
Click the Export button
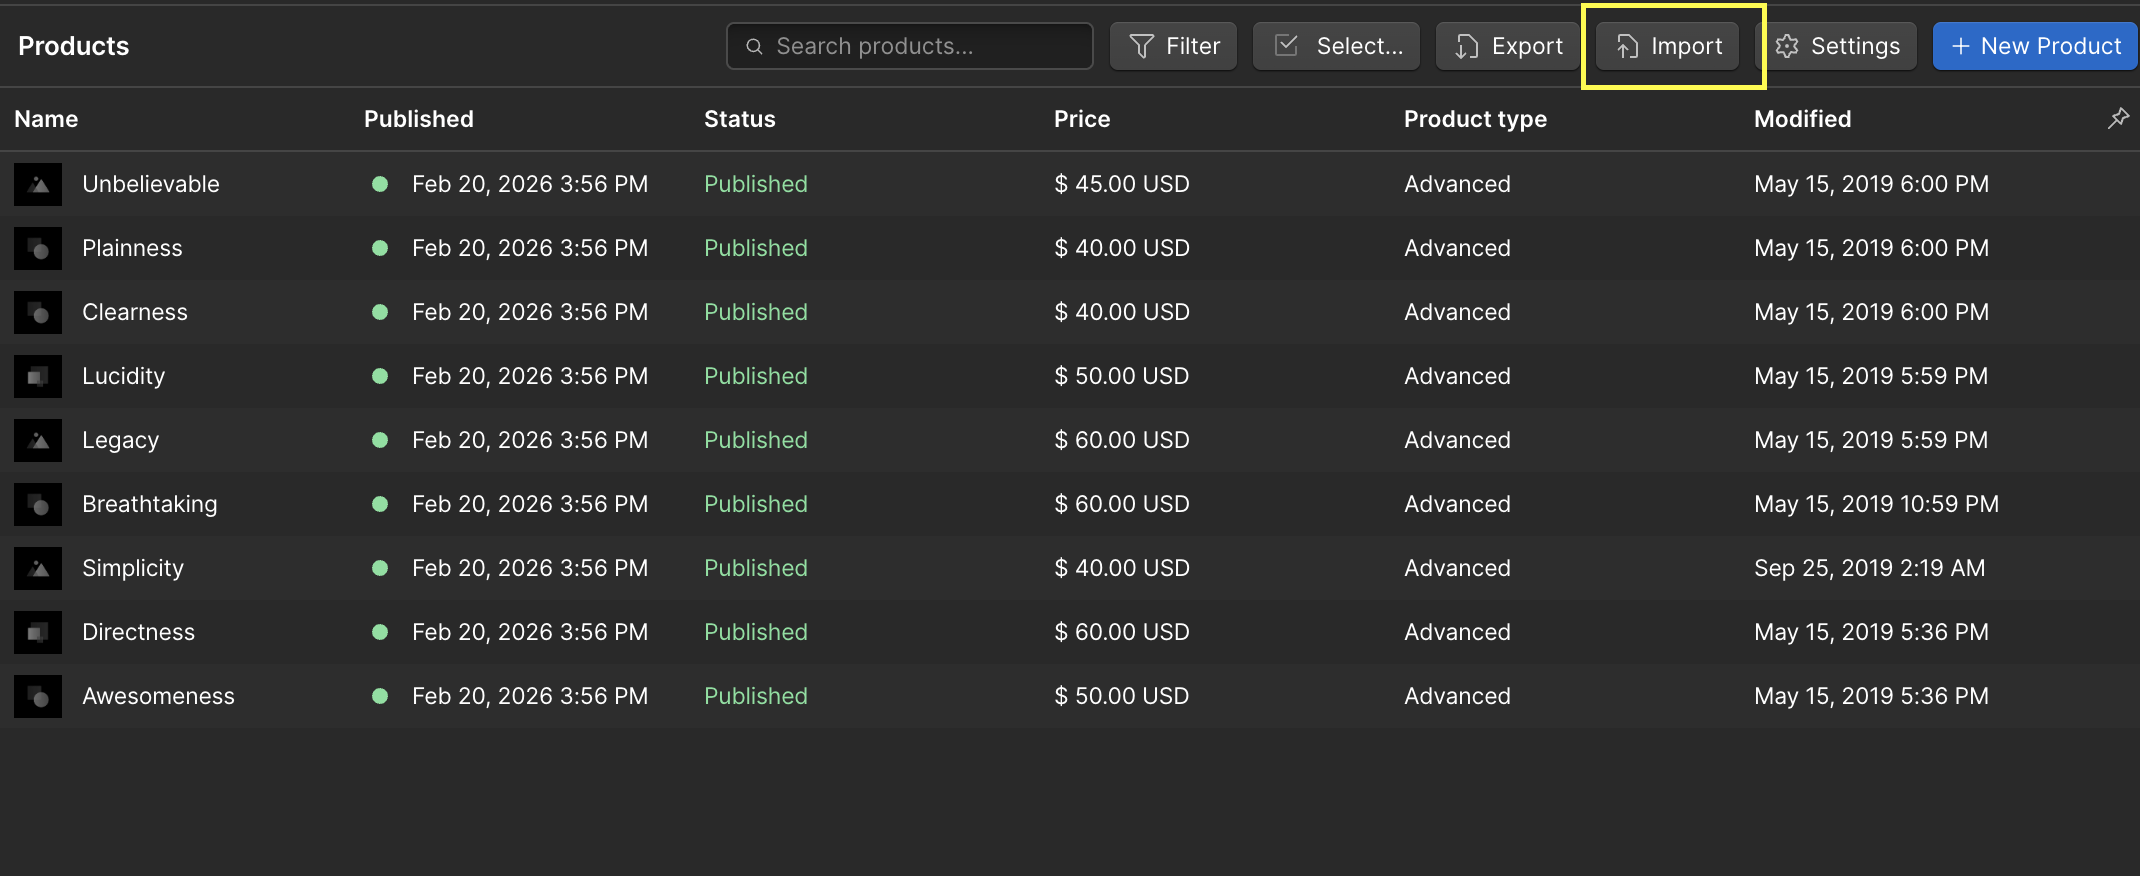[x=1508, y=46]
